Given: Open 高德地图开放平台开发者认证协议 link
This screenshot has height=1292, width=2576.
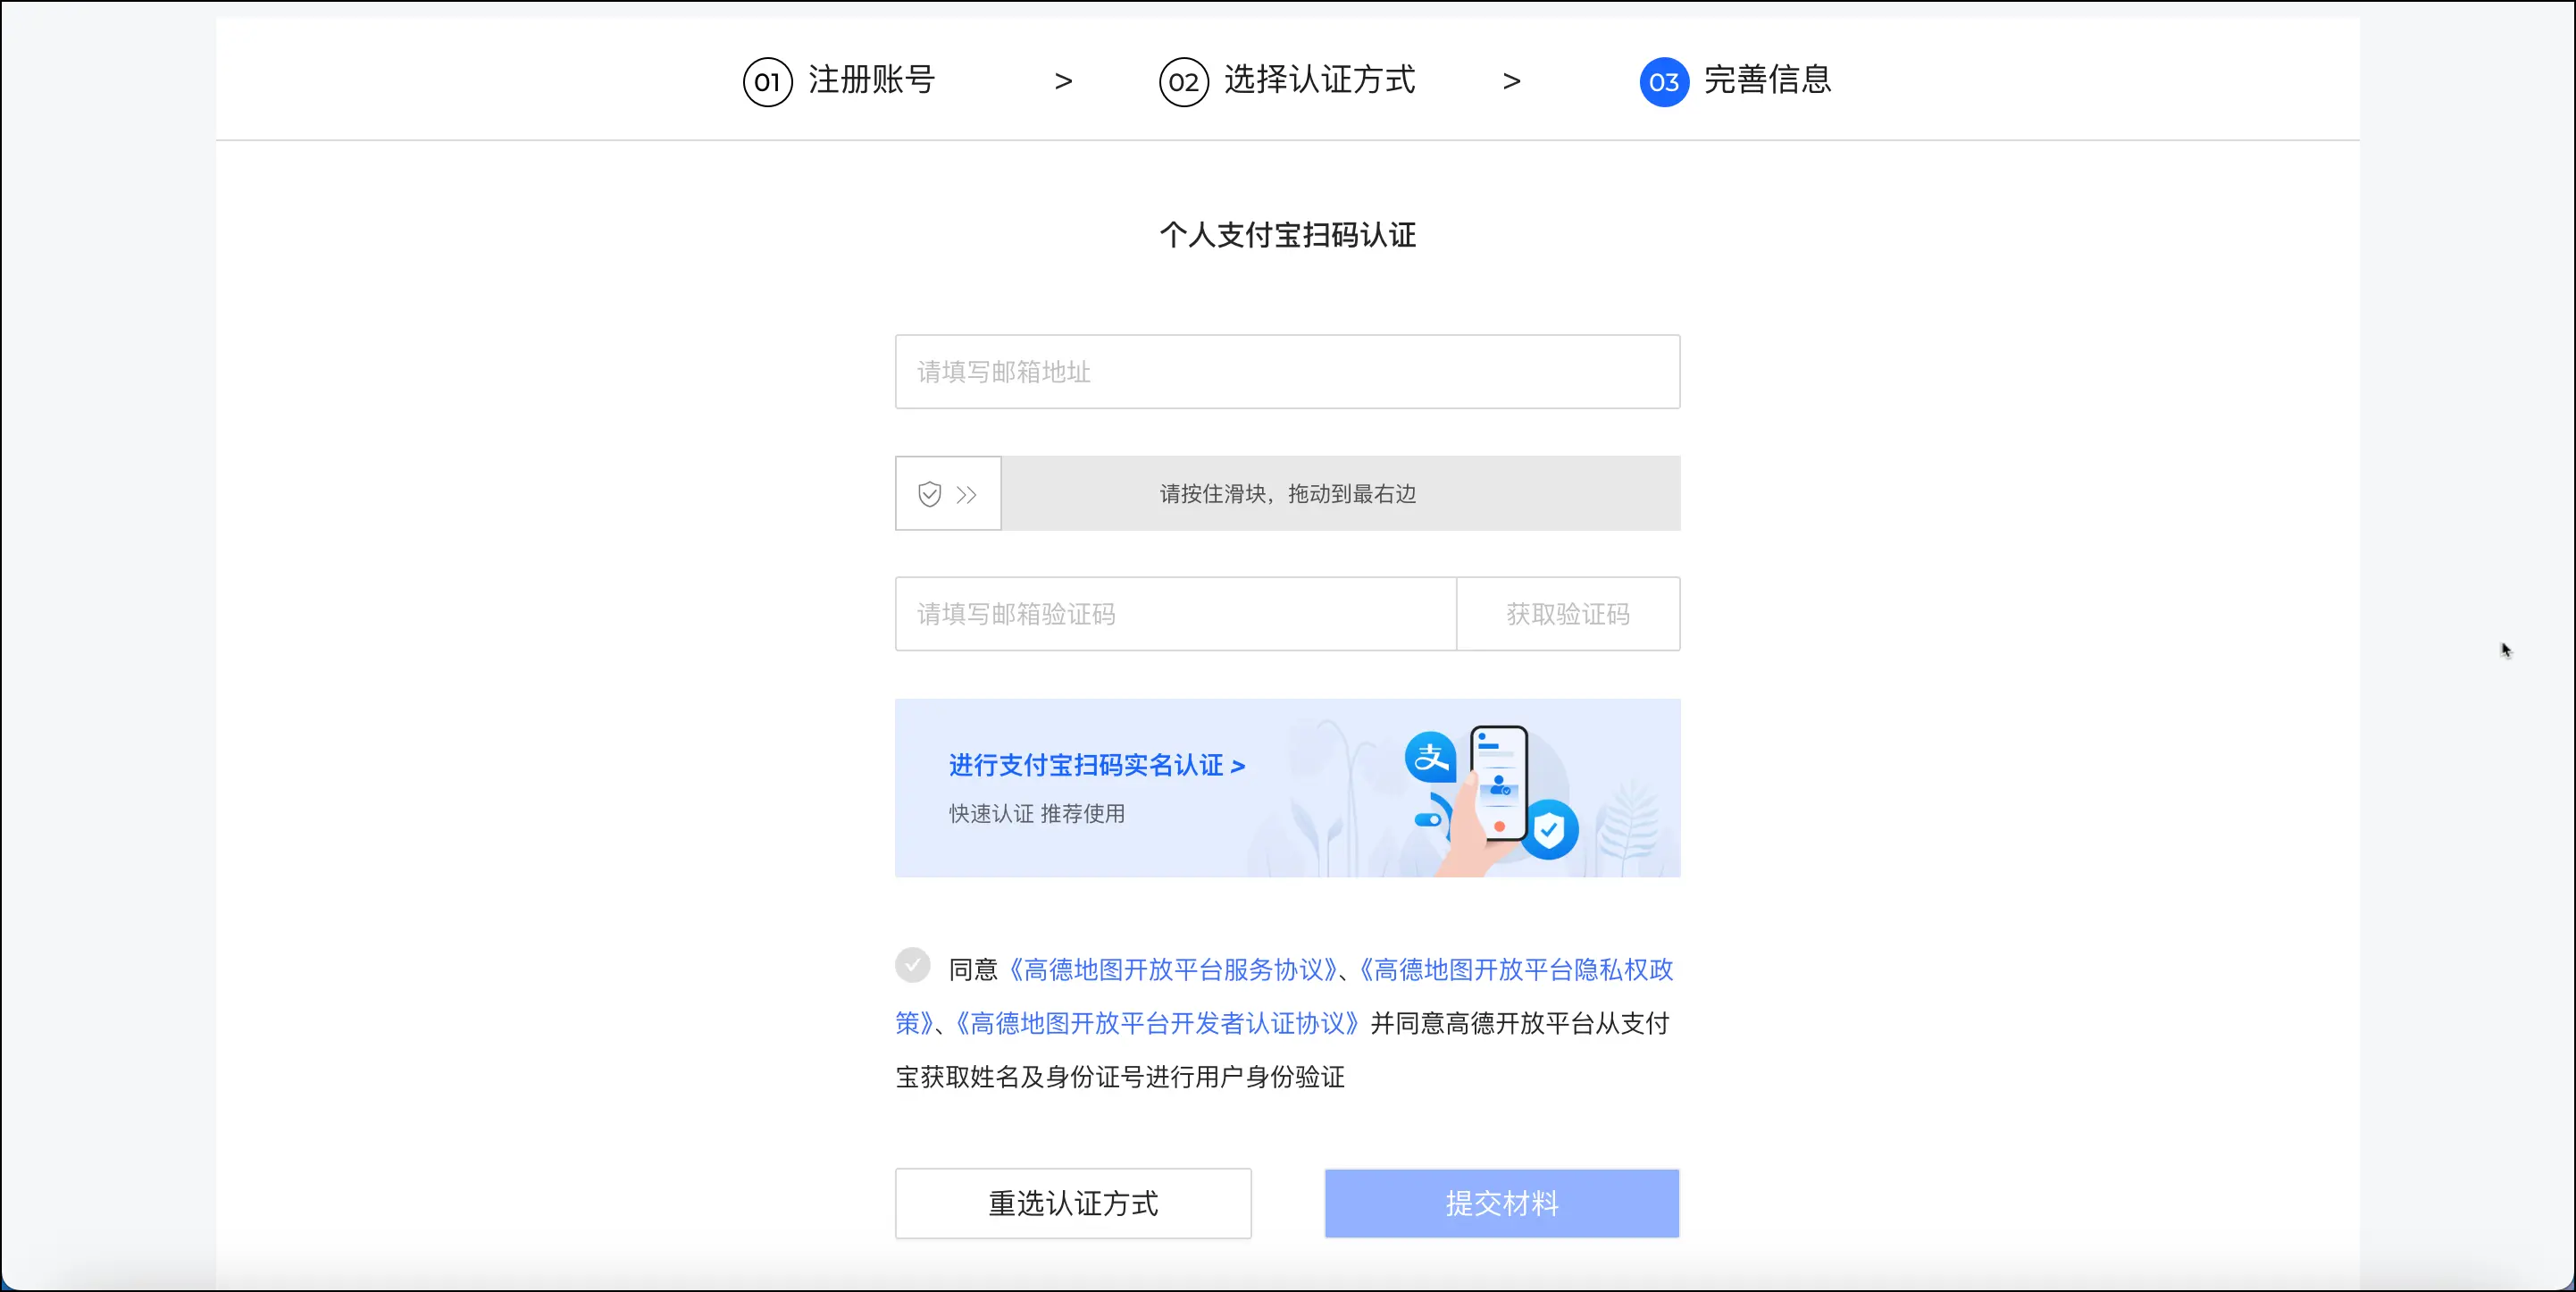Looking at the screenshot, I should 1158,1024.
